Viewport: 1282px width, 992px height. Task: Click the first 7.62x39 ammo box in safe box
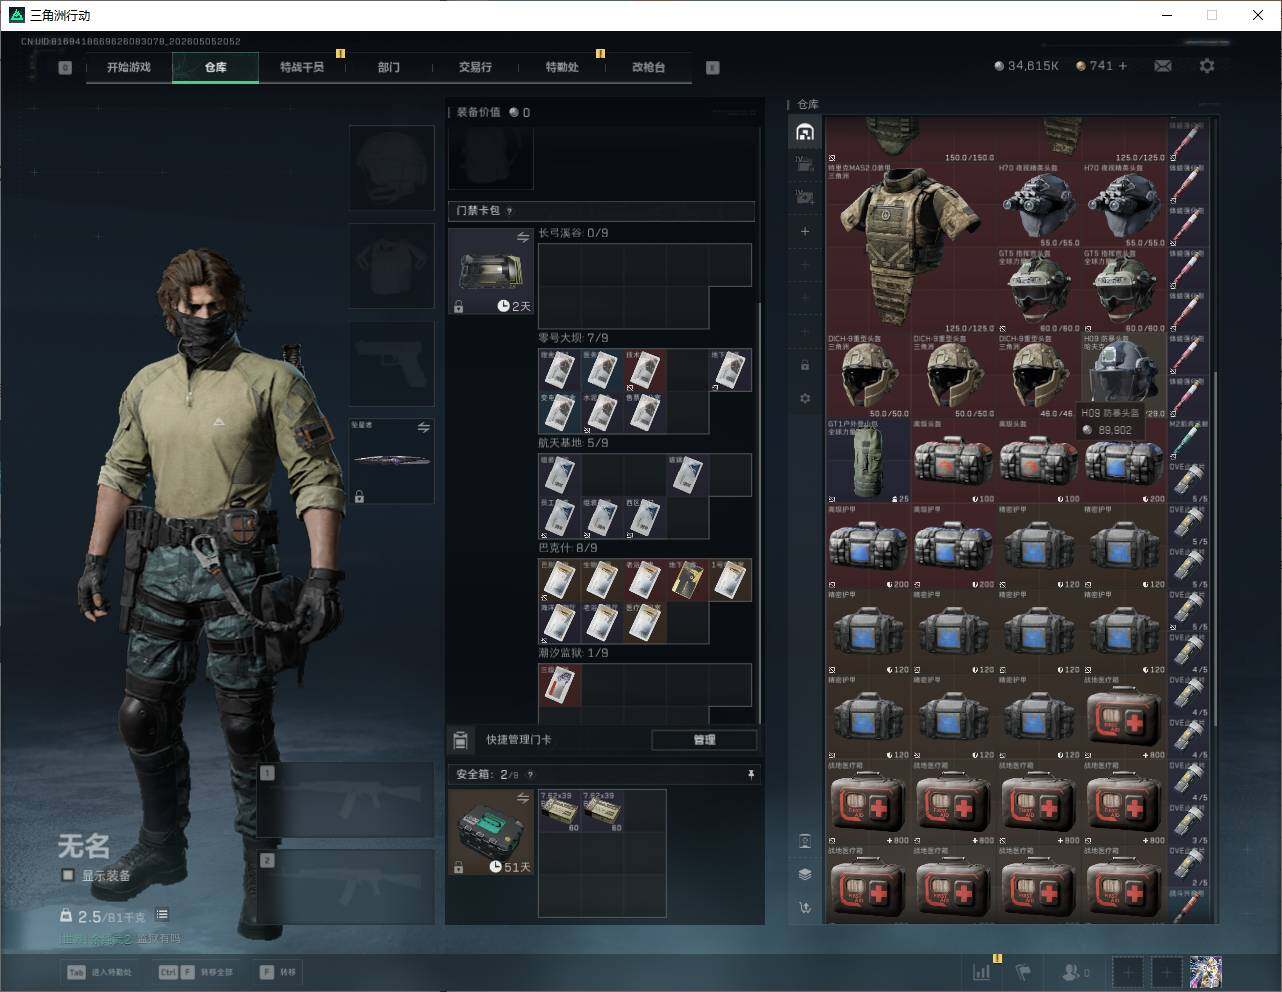coord(560,811)
